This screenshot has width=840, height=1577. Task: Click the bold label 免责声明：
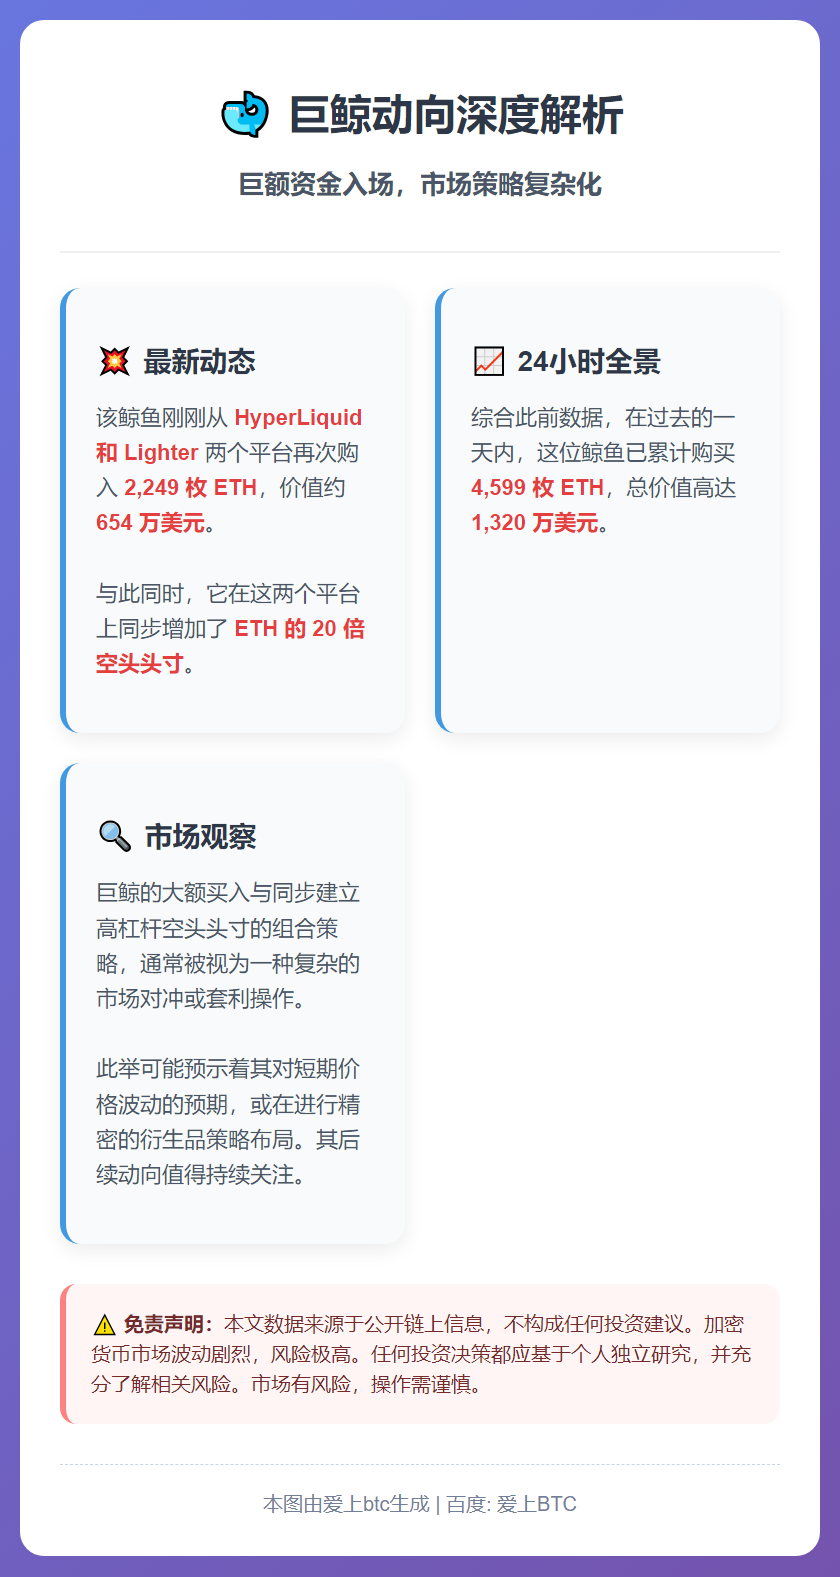[x=168, y=1325]
